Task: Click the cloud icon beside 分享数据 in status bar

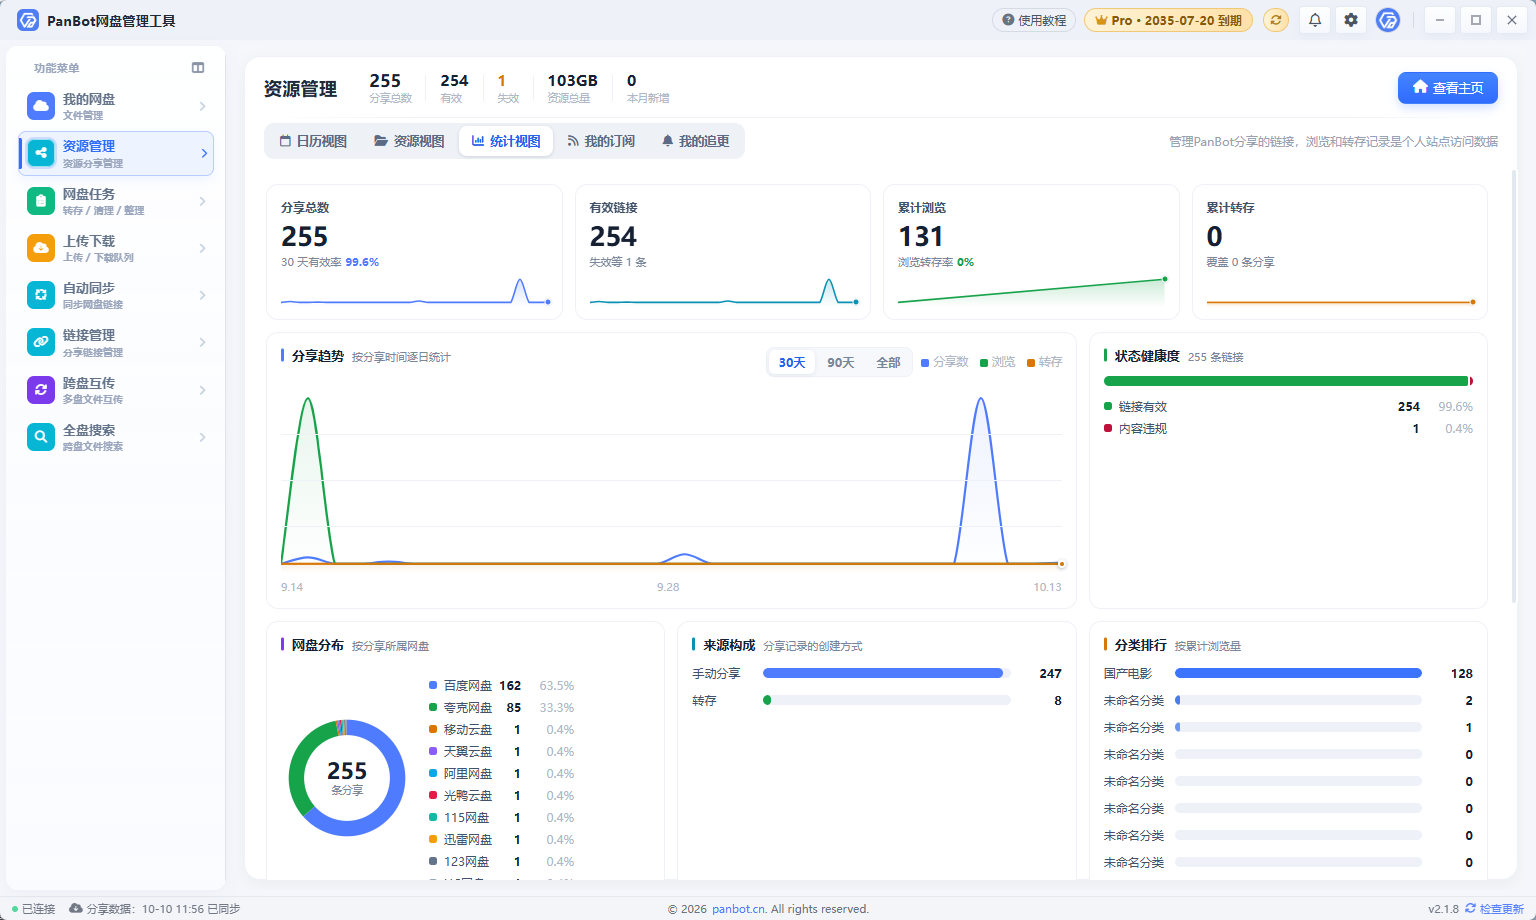Action: pyautogui.click(x=76, y=908)
